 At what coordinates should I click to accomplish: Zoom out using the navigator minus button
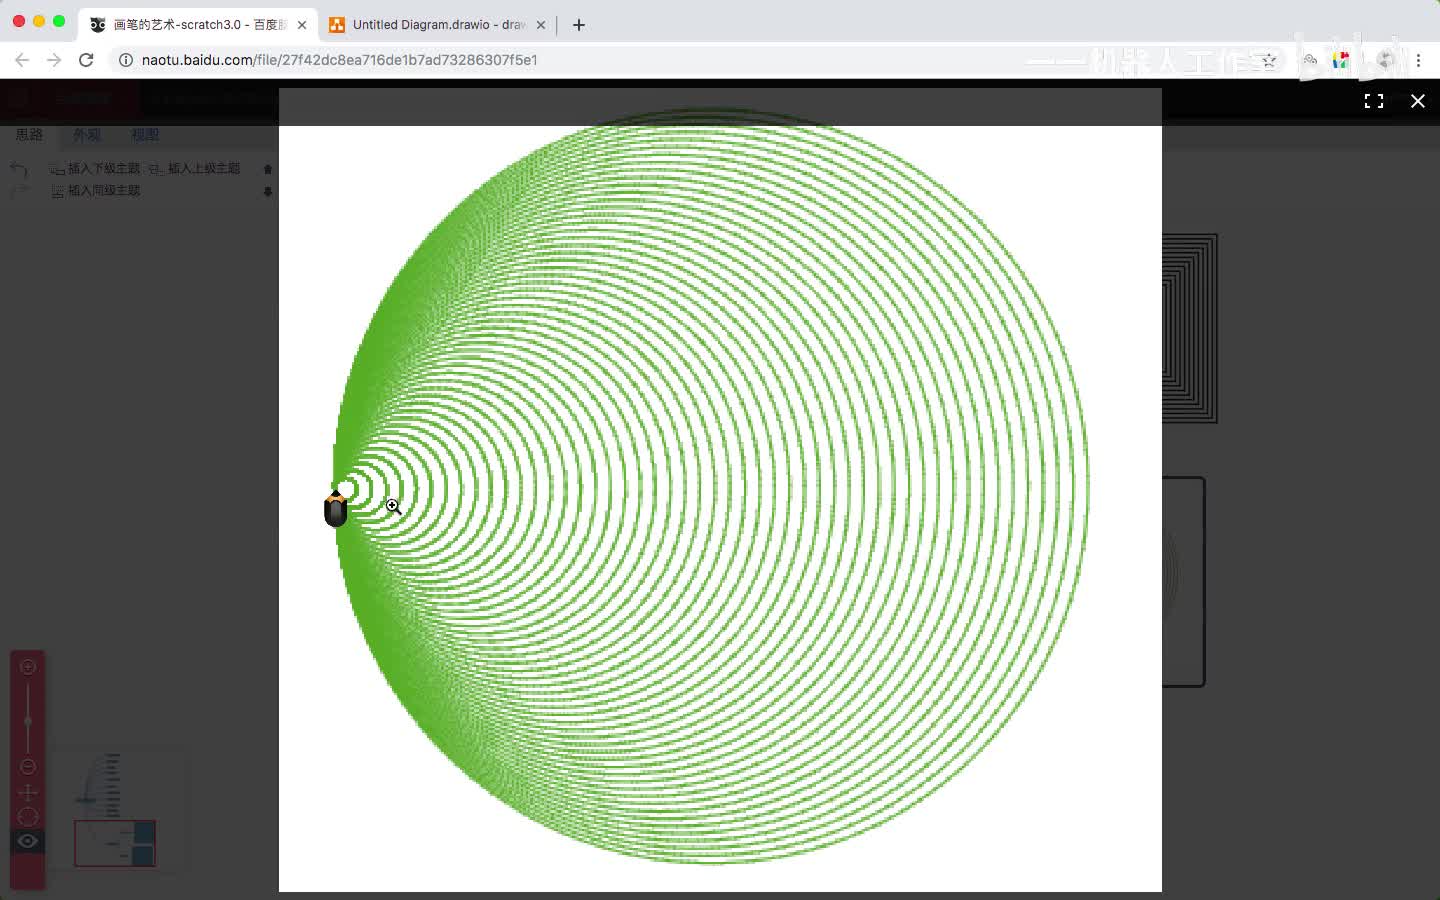(28, 767)
